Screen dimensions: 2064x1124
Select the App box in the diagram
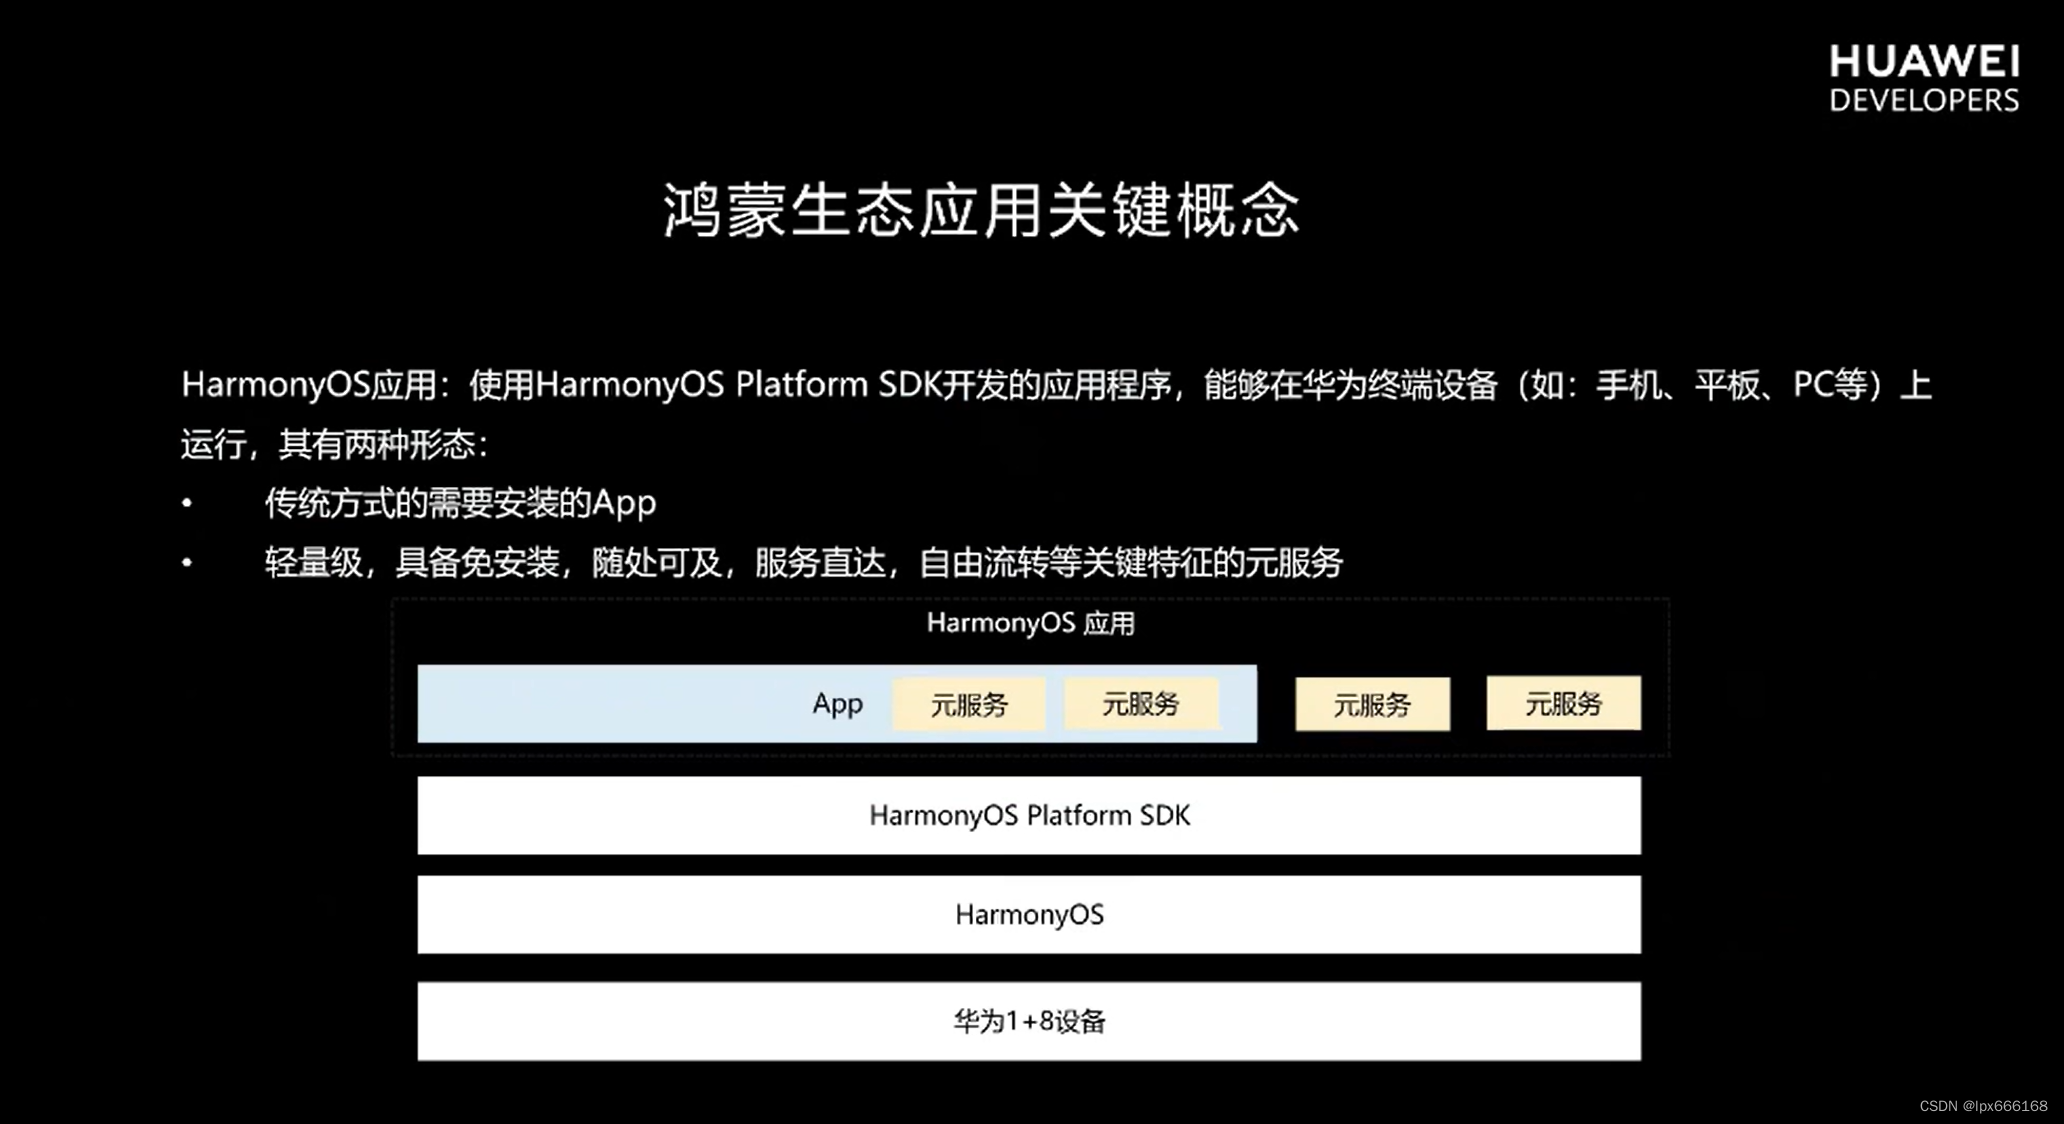[838, 704]
